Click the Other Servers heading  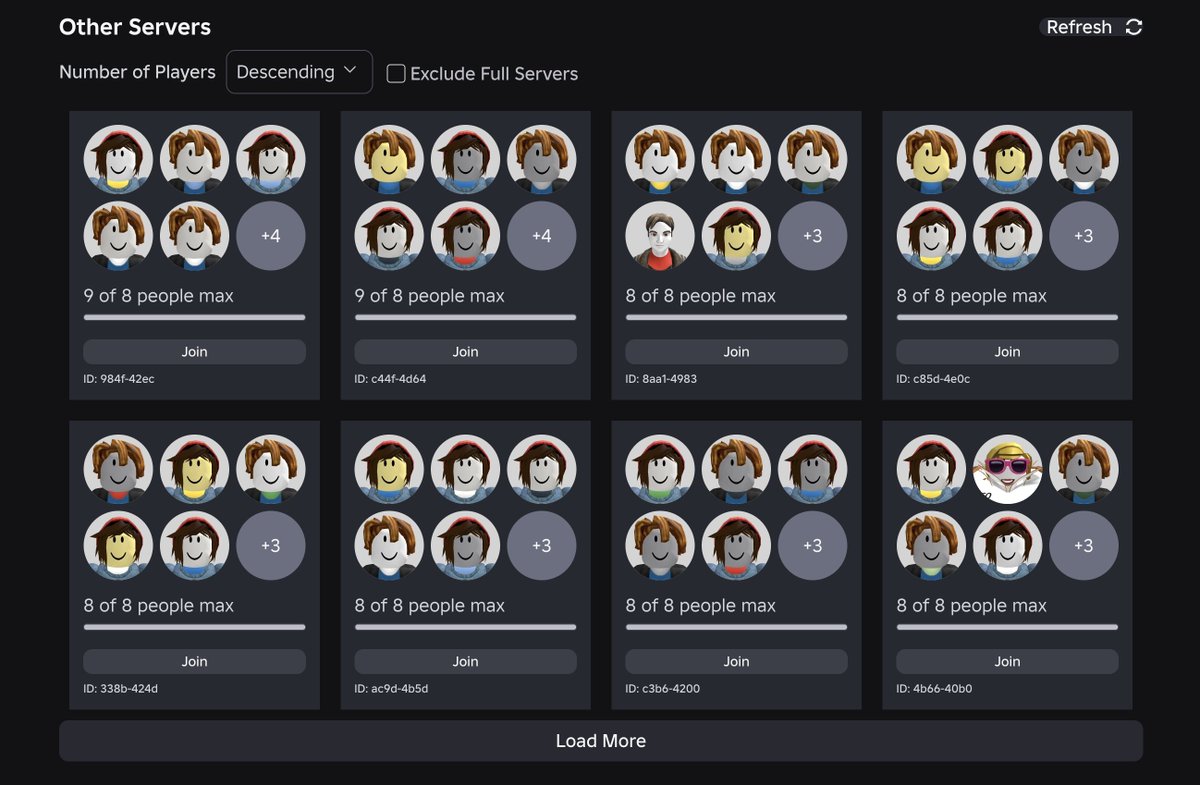click(135, 27)
